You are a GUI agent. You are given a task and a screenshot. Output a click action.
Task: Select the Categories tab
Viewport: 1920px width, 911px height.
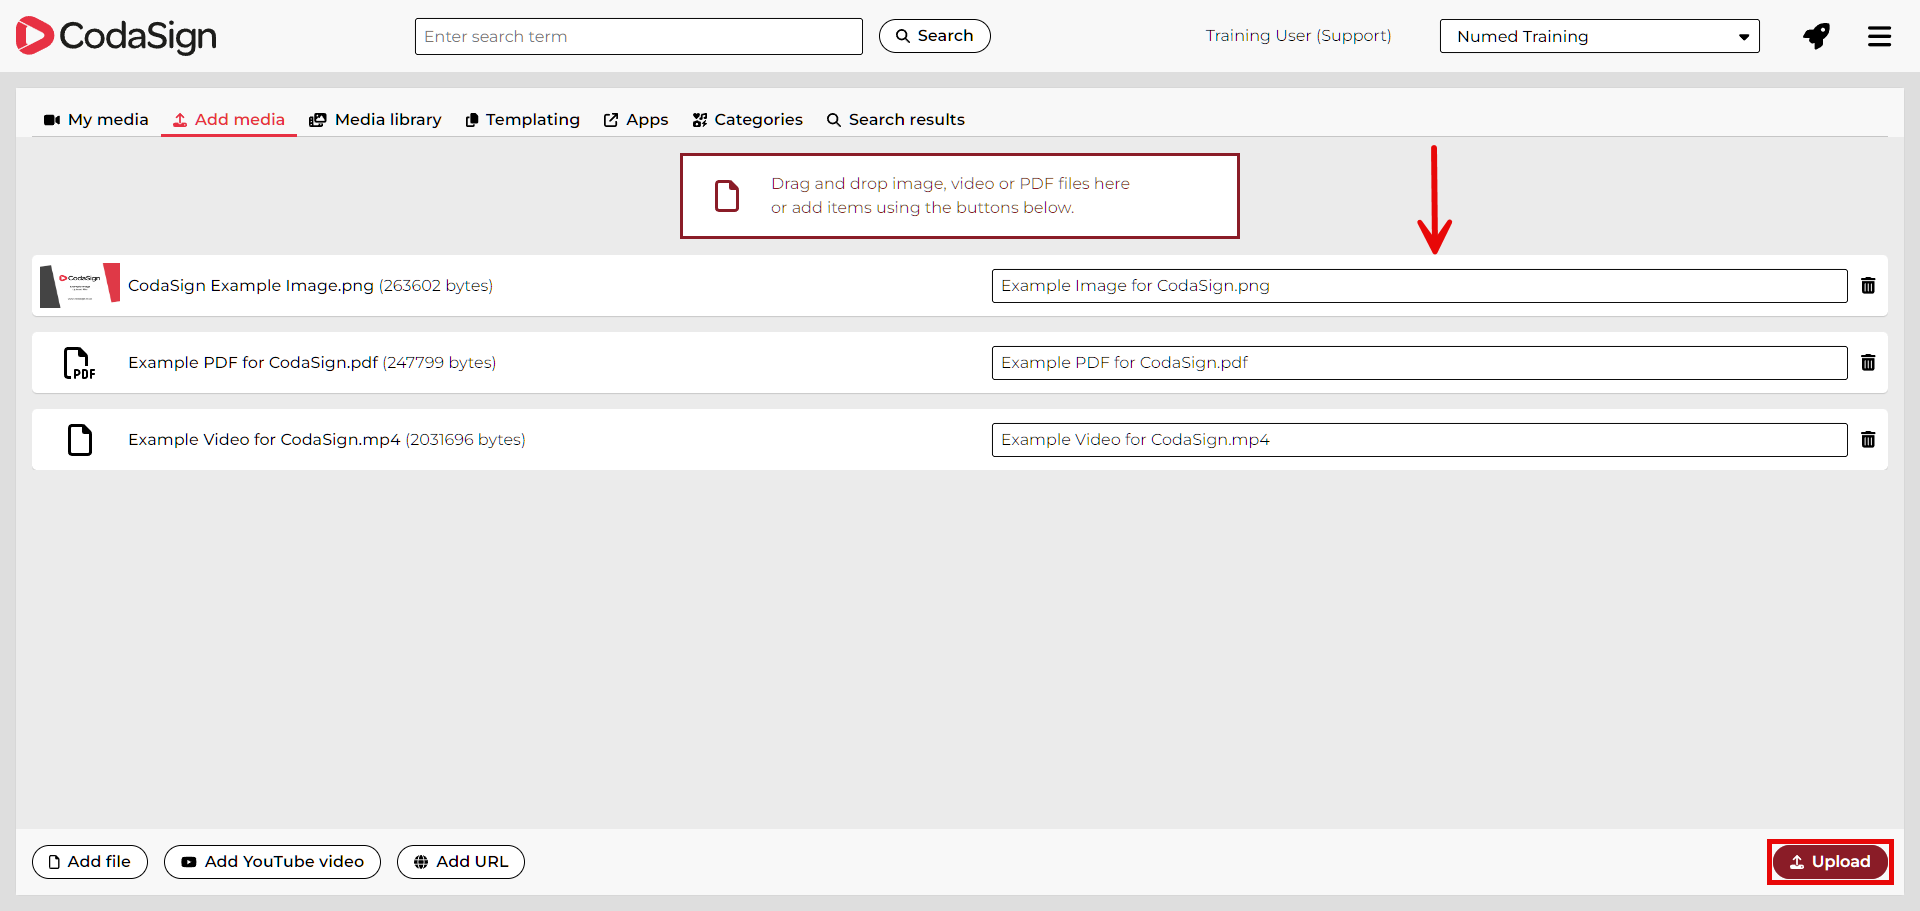(747, 120)
